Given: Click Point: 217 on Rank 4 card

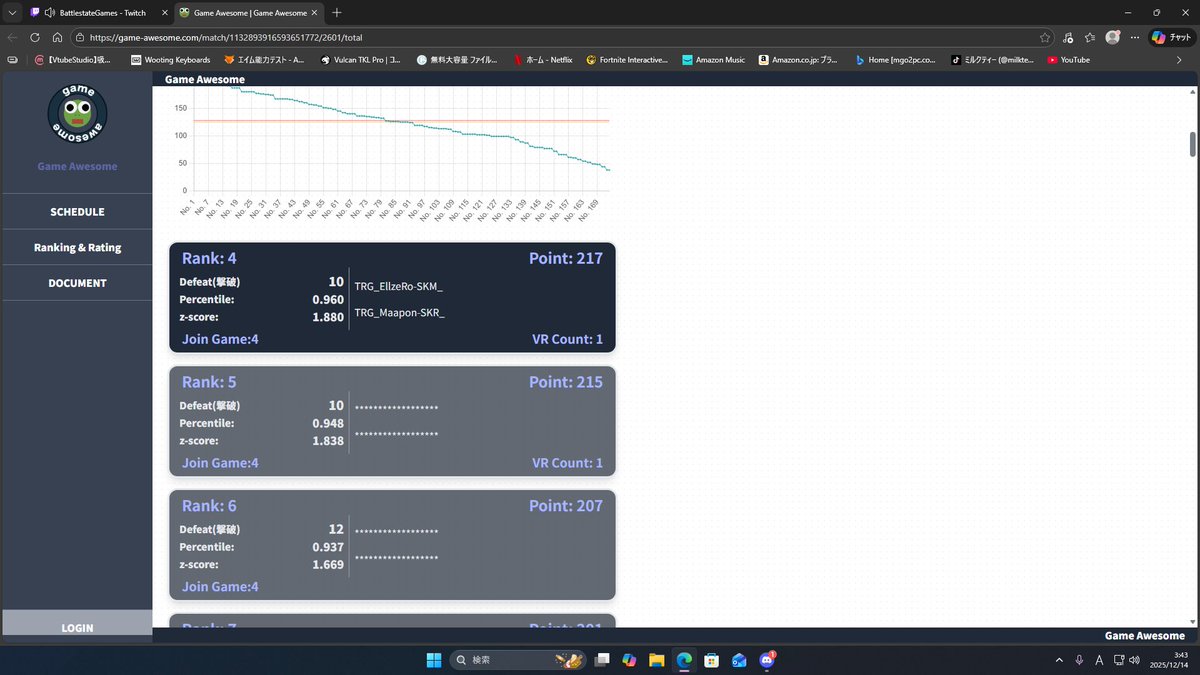Looking at the screenshot, I should click(566, 258).
